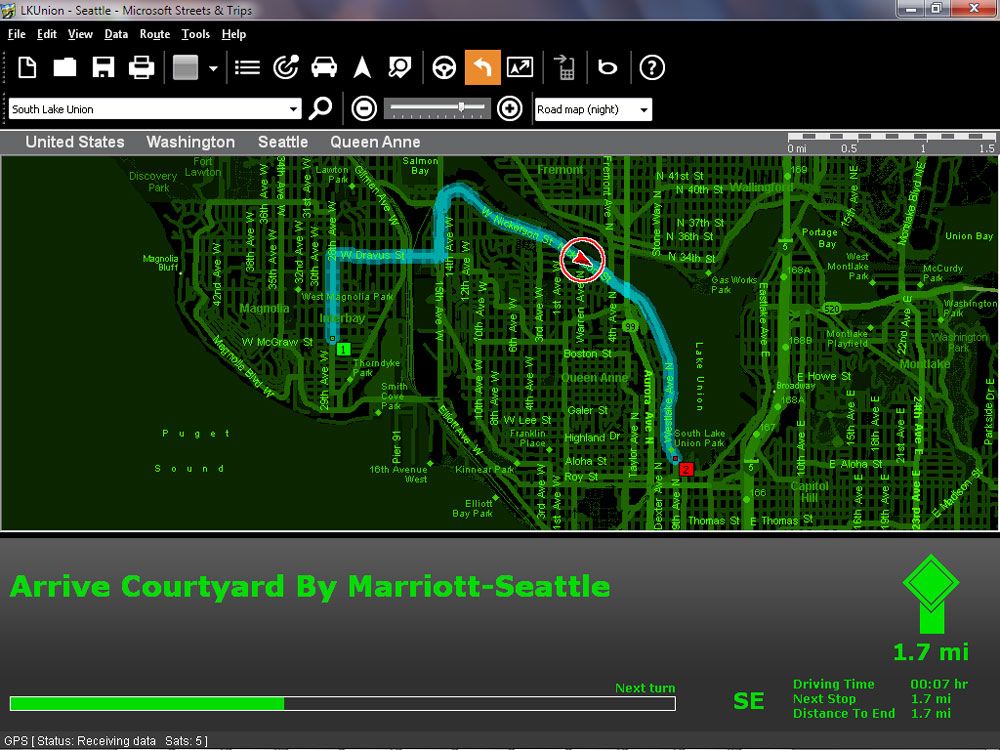Zoom in with the plus button
Screen dimensions: 1000x750
(x=509, y=108)
